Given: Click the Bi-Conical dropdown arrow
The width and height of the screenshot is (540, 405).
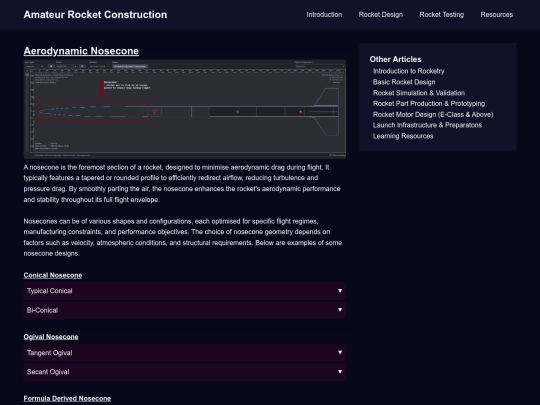Looking at the screenshot, I should point(340,310).
